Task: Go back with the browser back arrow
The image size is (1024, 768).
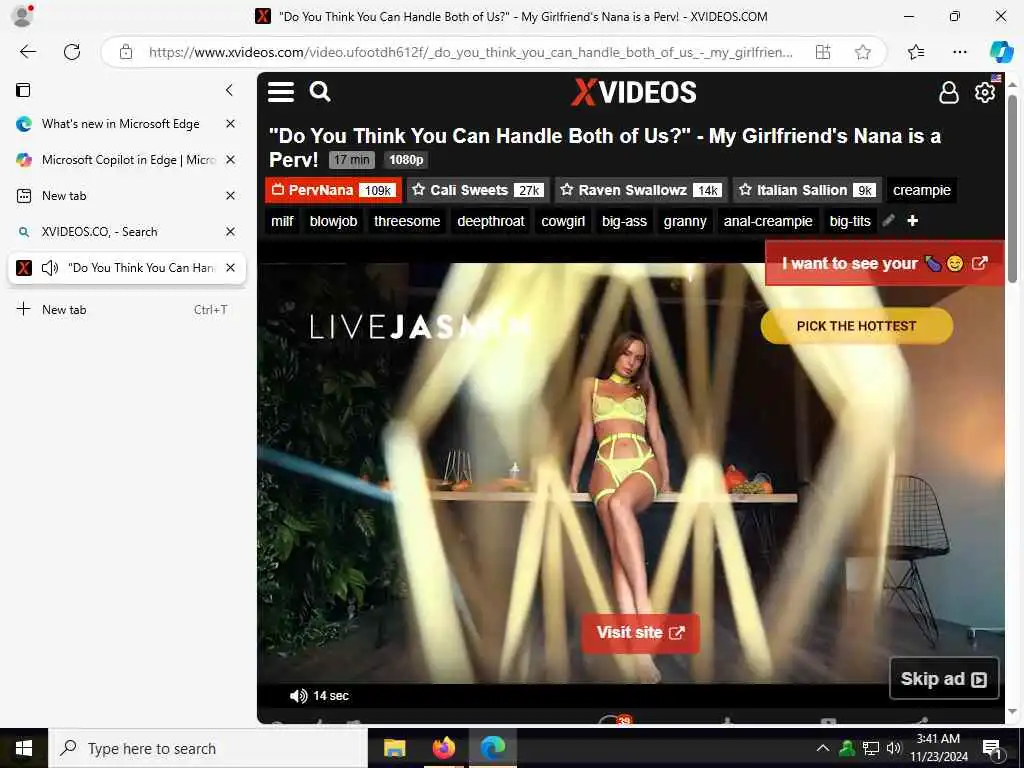Action: coord(28,52)
